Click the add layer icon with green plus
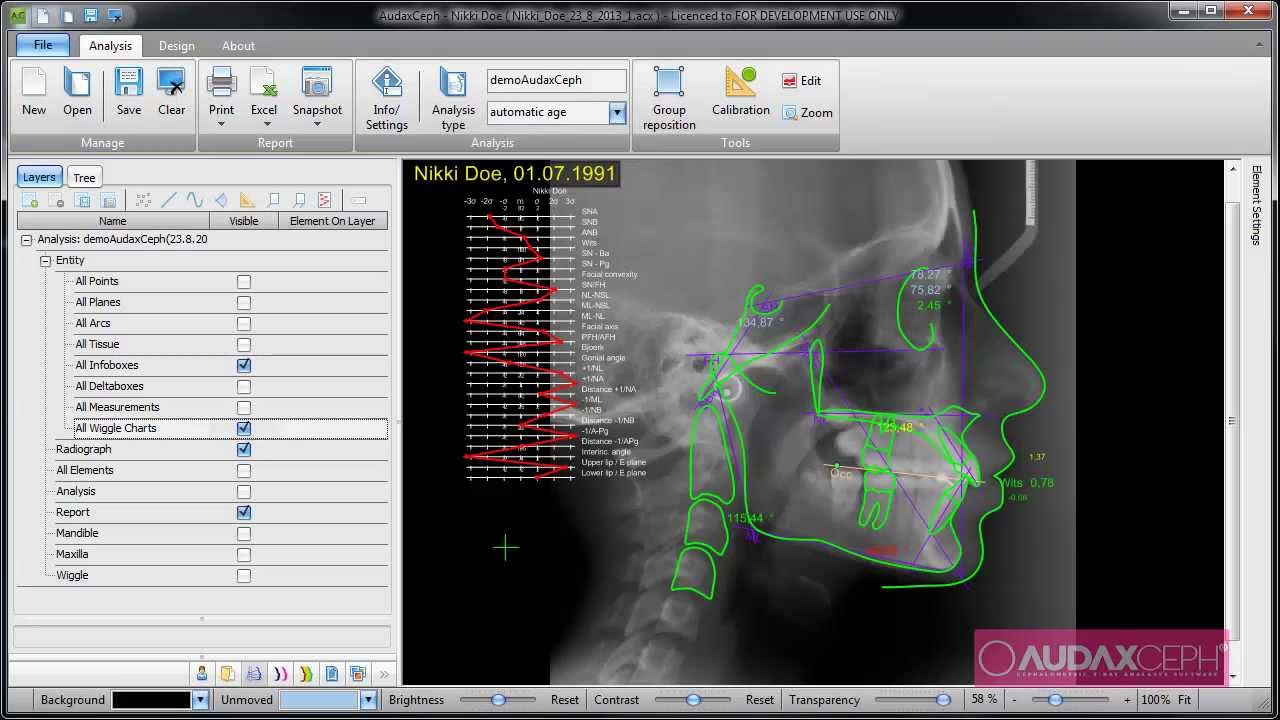The width and height of the screenshot is (1280, 720). click(x=30, y=200)
